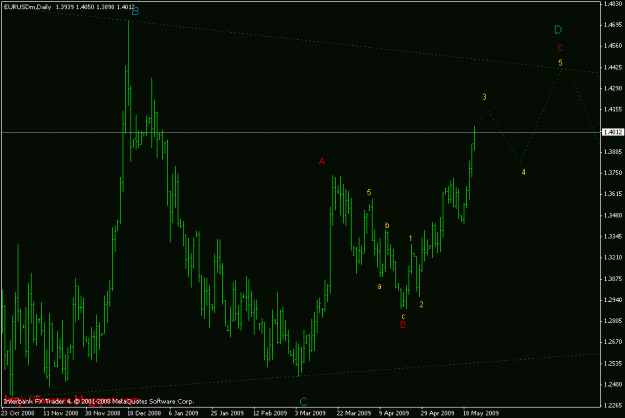Screen dimensions: 625x418
Task: Click the 1.4560 price axis label
Action: click(613, 46)
